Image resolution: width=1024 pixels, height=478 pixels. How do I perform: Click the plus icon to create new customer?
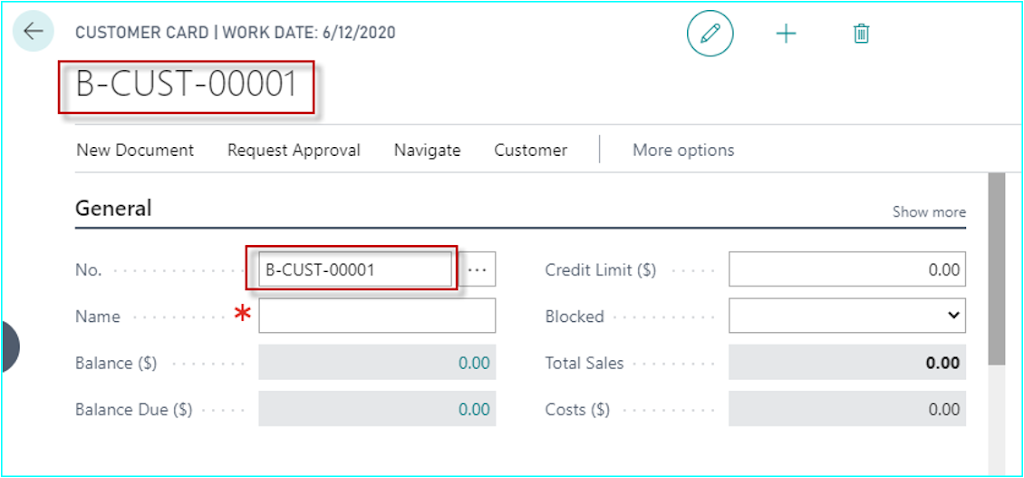pos(786,33)
